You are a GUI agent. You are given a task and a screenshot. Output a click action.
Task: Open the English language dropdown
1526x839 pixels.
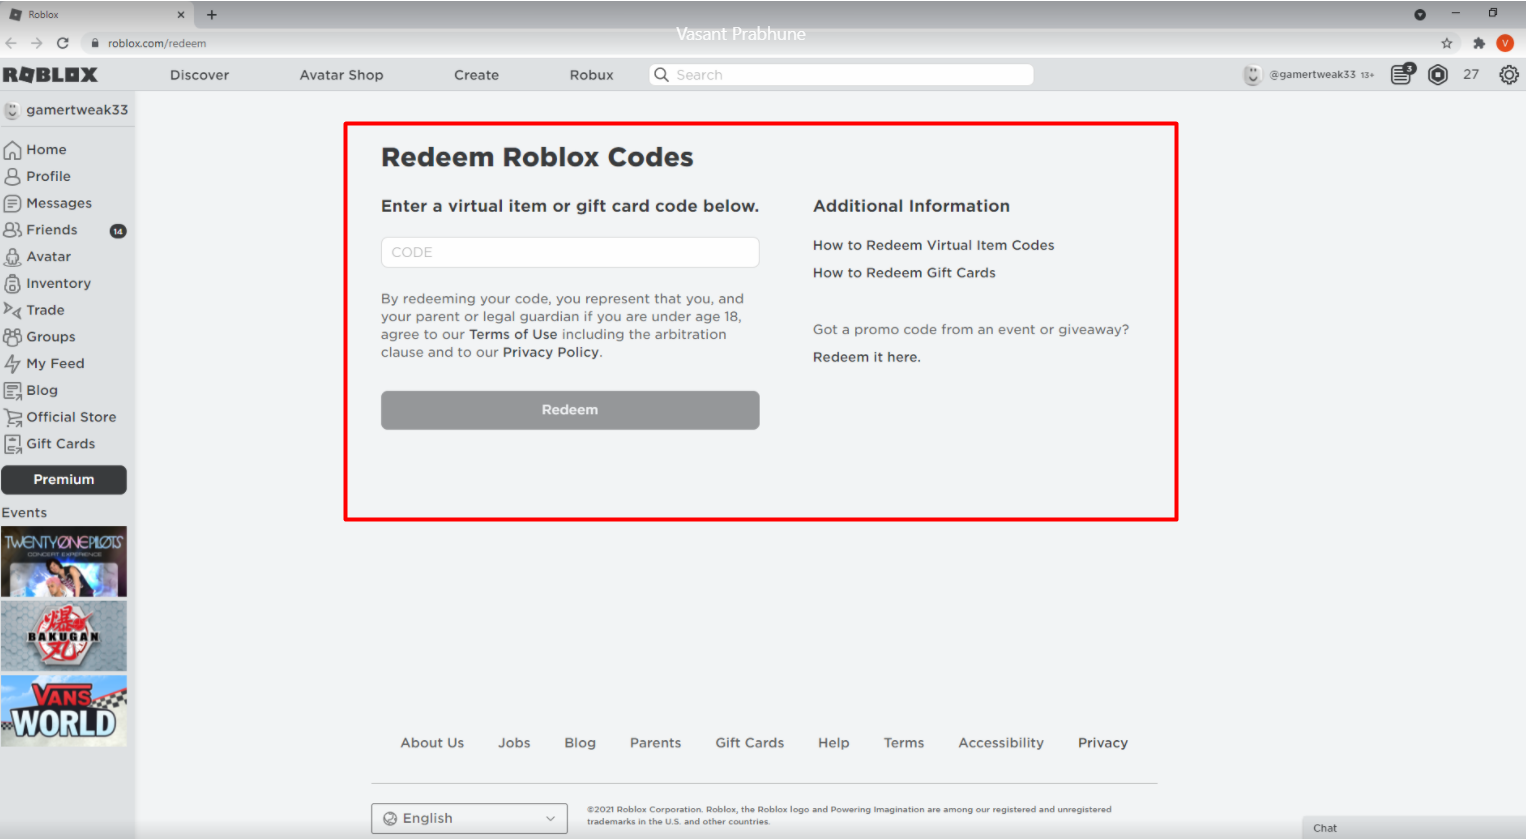click(469, 818)
